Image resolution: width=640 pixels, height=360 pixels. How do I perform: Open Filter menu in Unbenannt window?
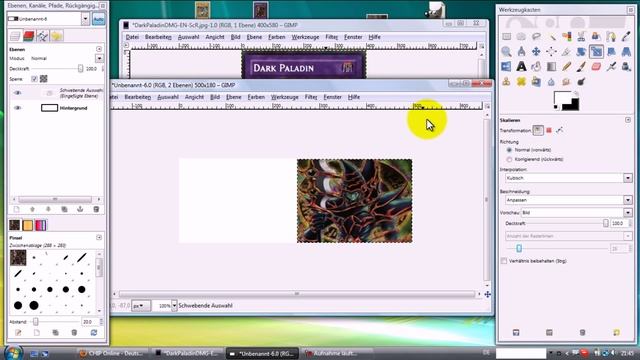(x=311, y=97)
